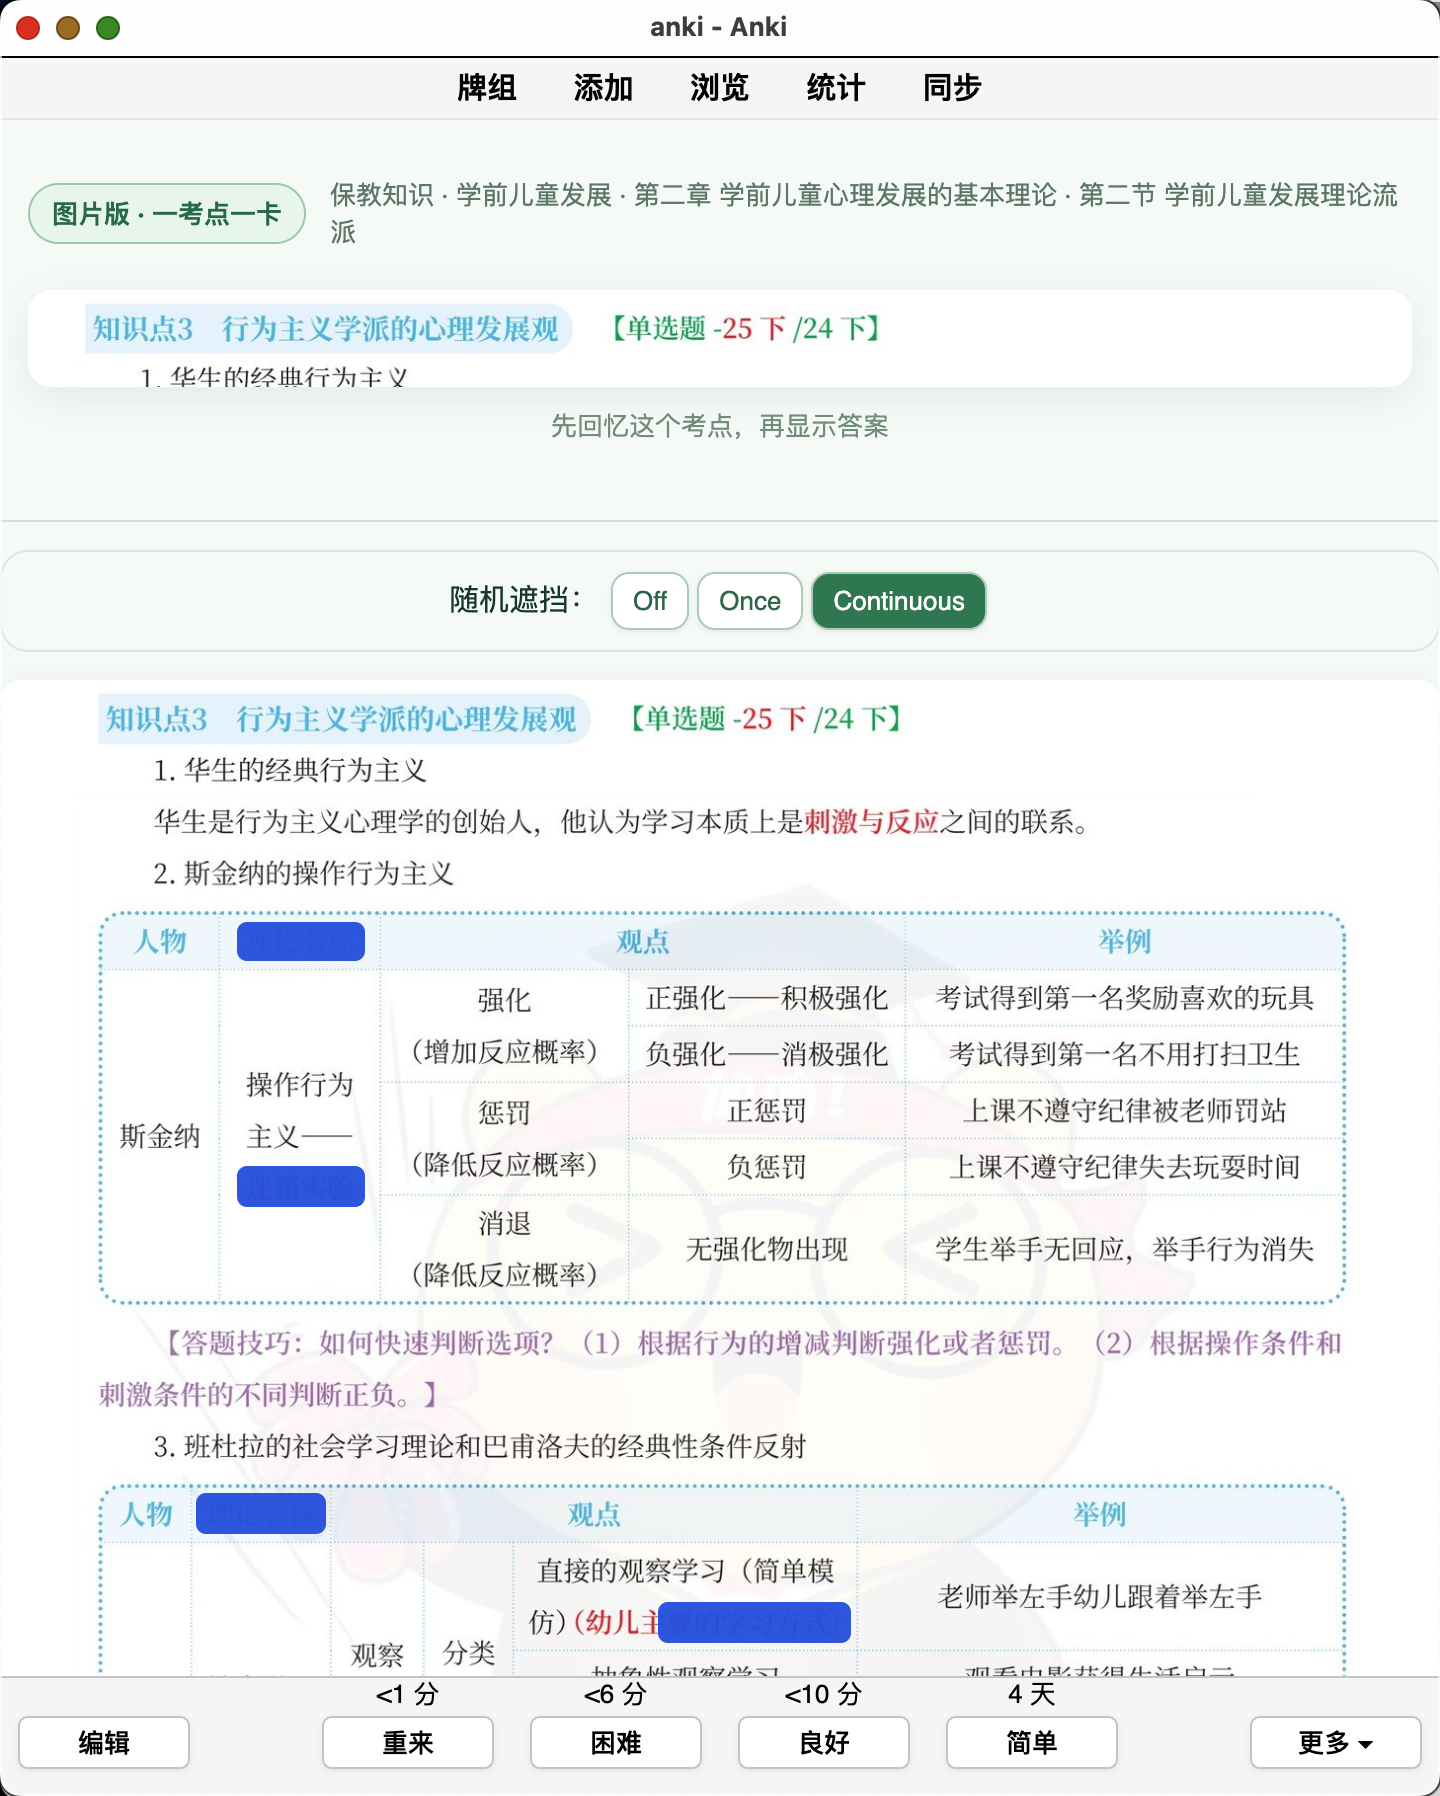Click cell 考试得到第一名不用打扫卫生
Viewport: 1440px width, 1796px height.
[x=1125, y=1054]
